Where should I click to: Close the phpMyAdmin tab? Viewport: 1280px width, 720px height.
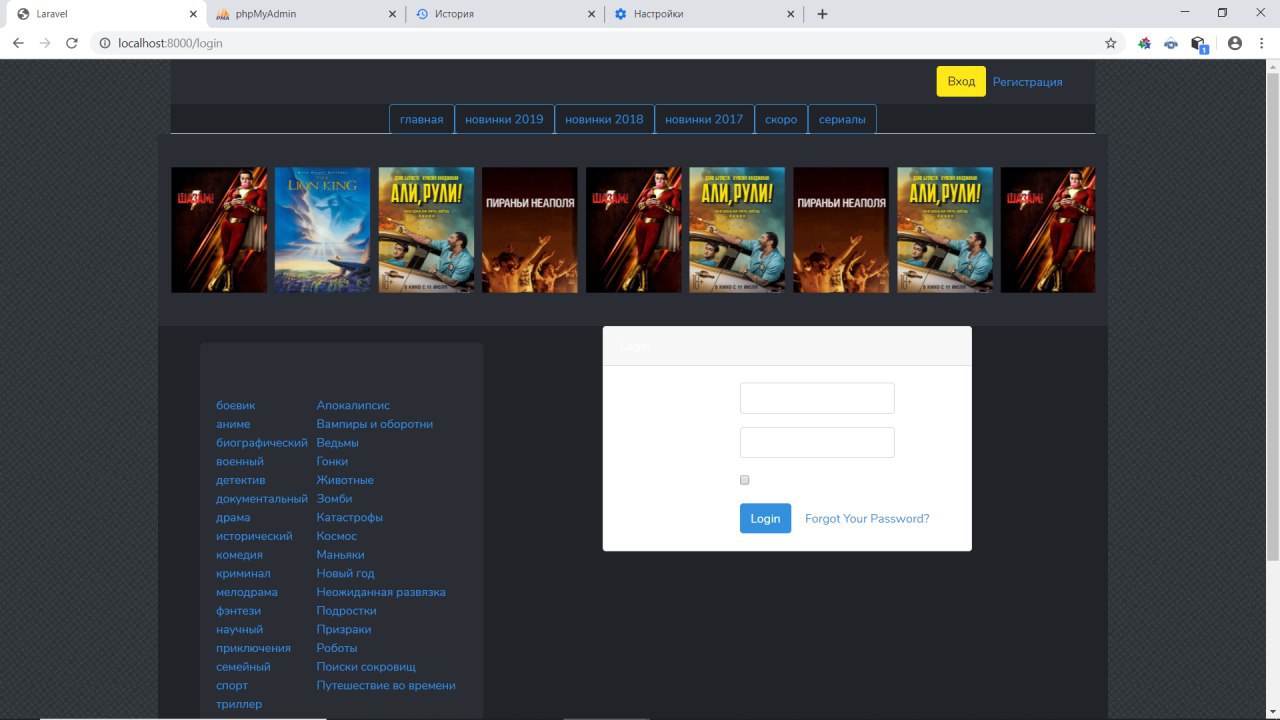click(x=392, y=14)
